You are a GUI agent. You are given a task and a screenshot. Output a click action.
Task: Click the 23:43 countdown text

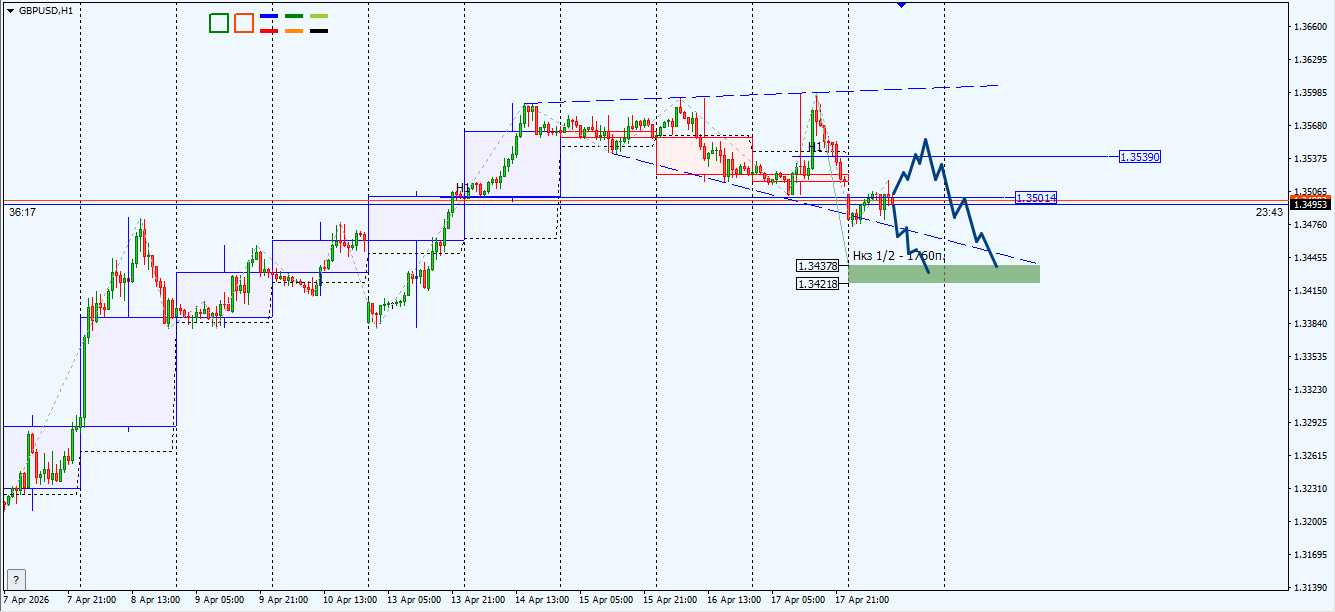(x=1269, y=212)
